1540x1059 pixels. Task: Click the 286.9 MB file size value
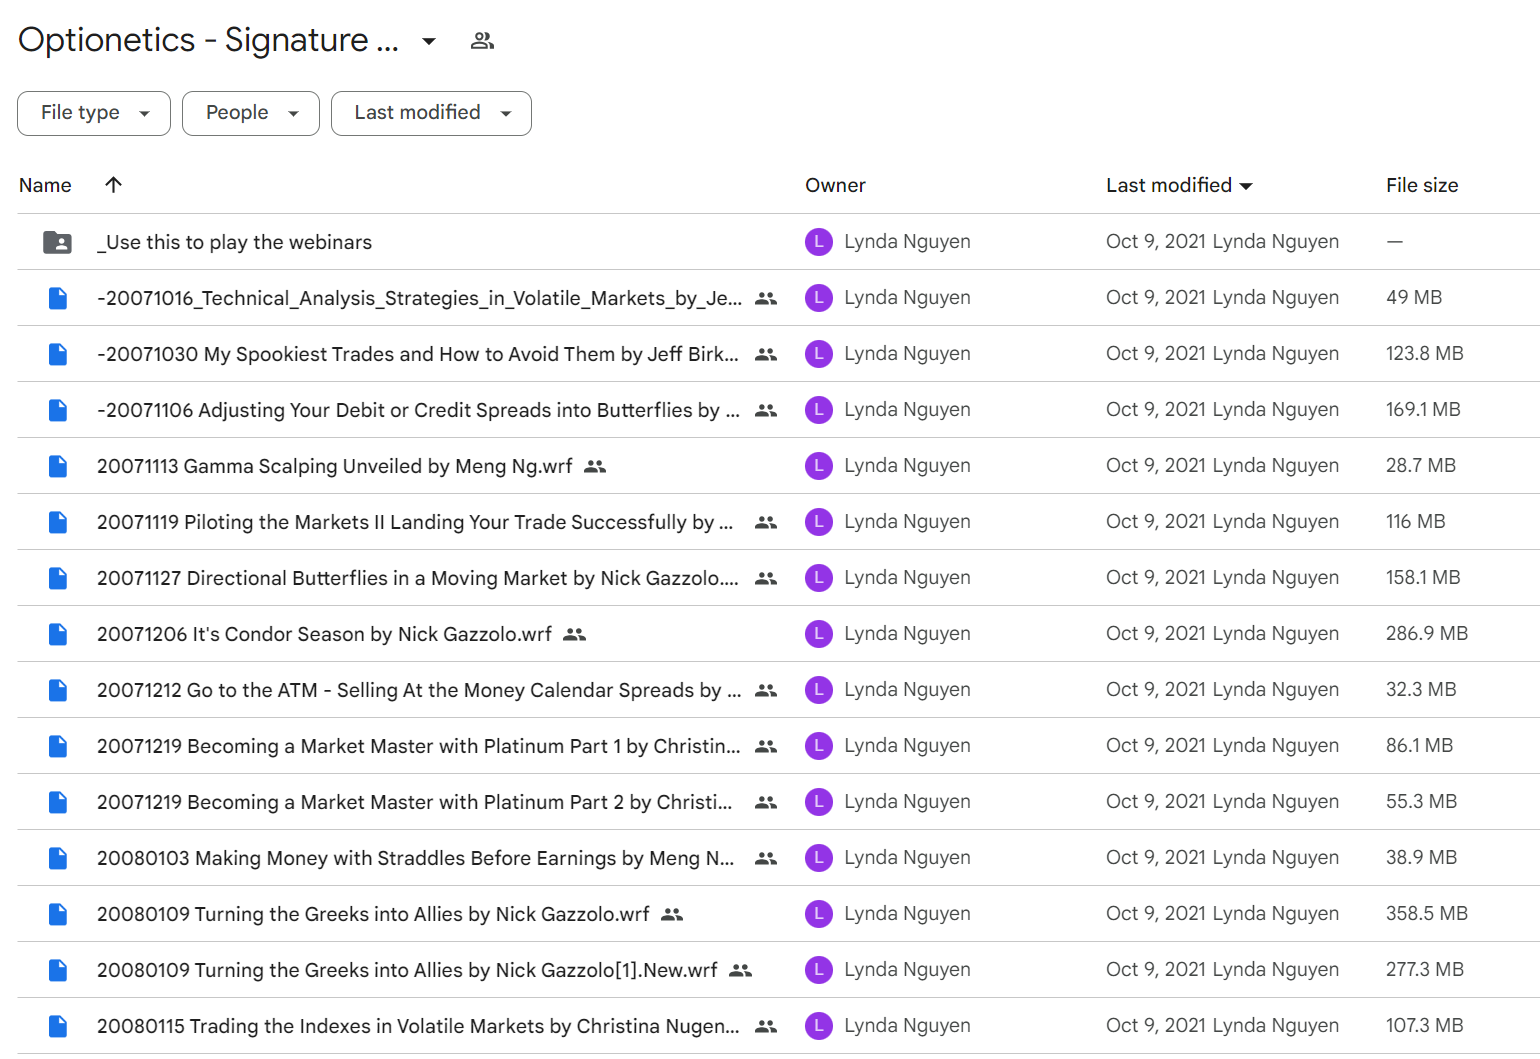(1427, 634)
